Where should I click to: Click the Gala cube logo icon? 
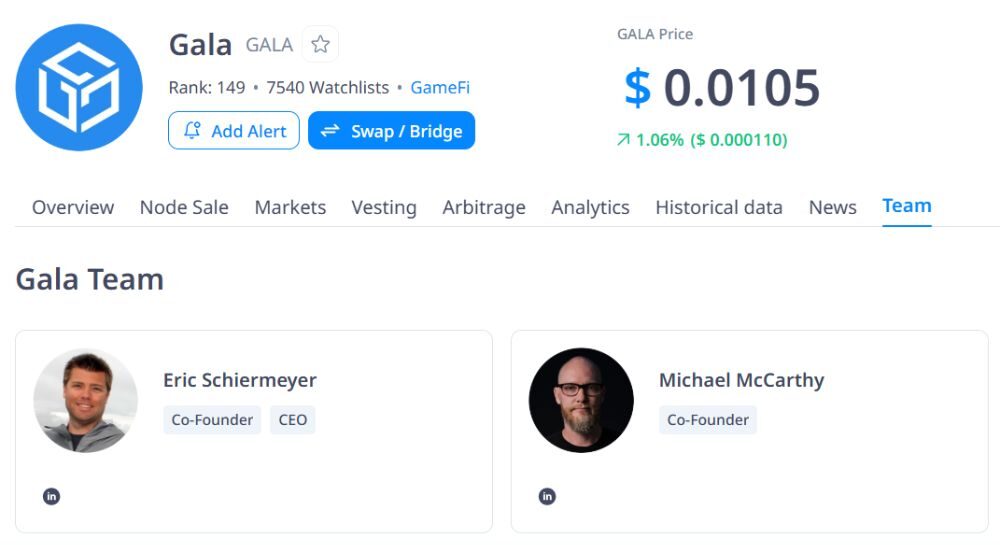point(79,87)
